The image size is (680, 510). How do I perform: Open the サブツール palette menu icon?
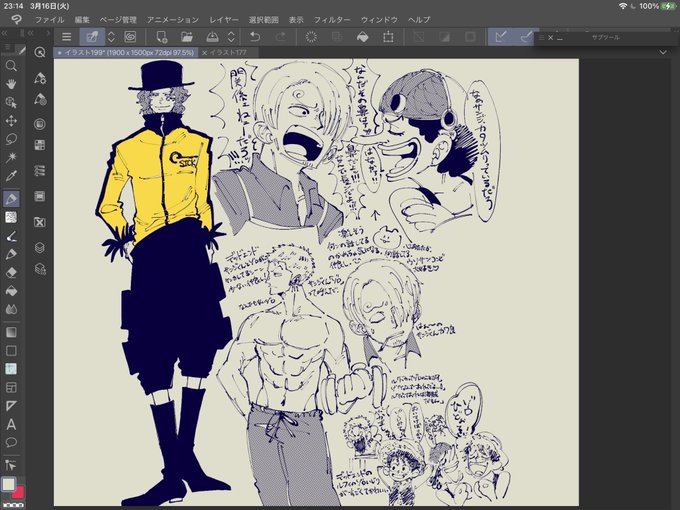pyautogui.click(x=541, y=38)
